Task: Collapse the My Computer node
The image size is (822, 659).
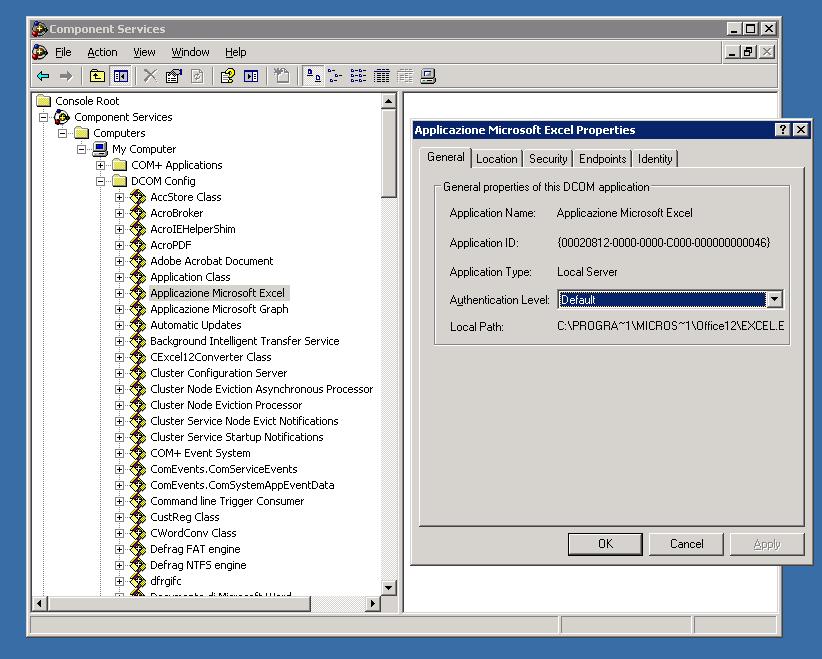Action: (x=81, y=149)
